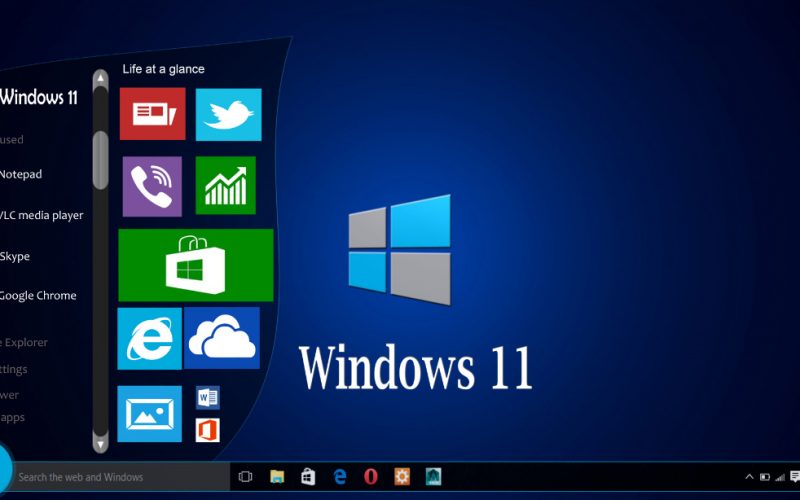Screen dimensions: 800x500
Task: Launch Skype from the start menu list
Action: (x=15, y=257)
